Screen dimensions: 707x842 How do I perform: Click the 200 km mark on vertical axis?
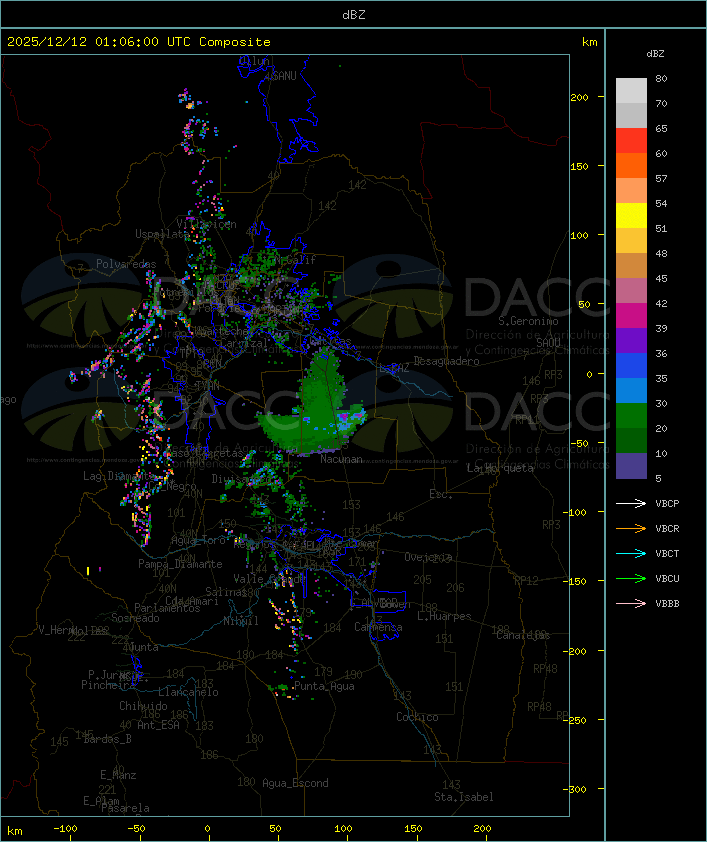(579, 97)
